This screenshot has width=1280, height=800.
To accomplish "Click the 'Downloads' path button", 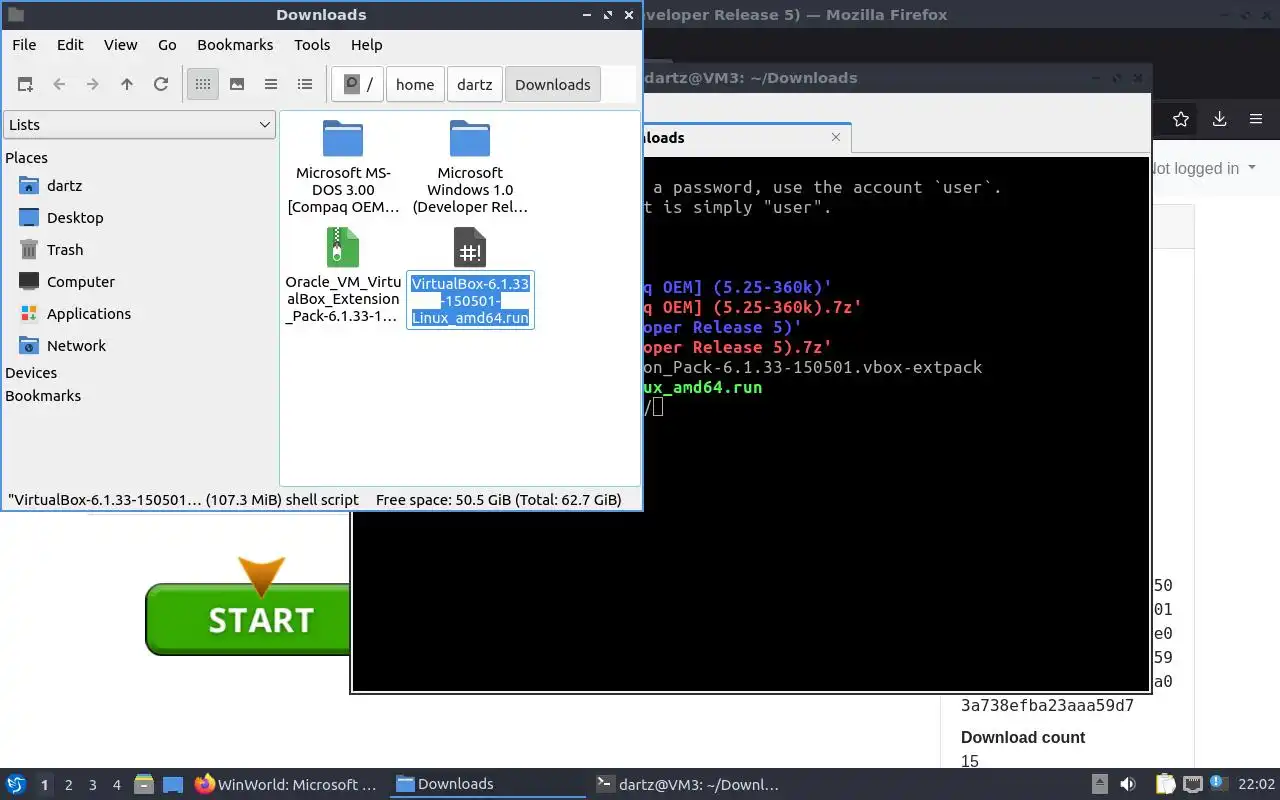I will (553, 85).
